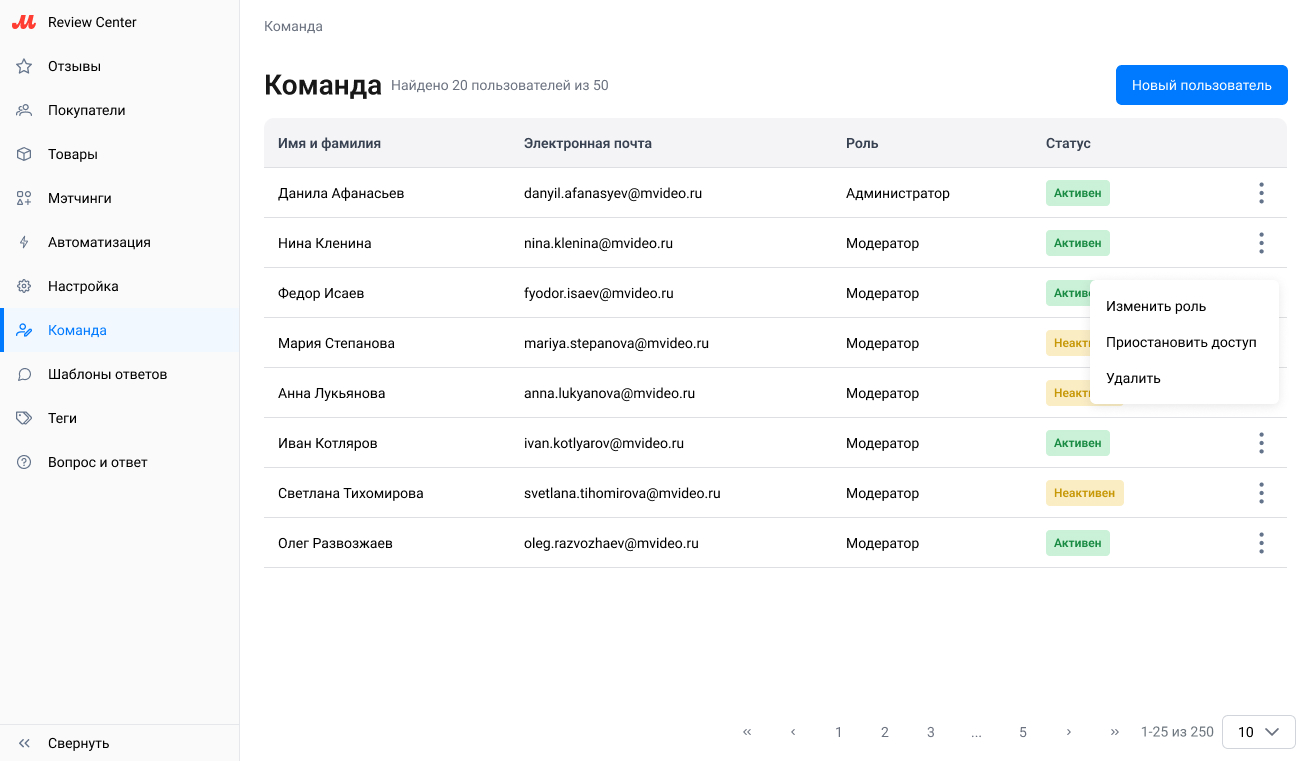Go to page 3 in pagination
The width and height of the screenshot is (1312, 761).
(931, 732)
